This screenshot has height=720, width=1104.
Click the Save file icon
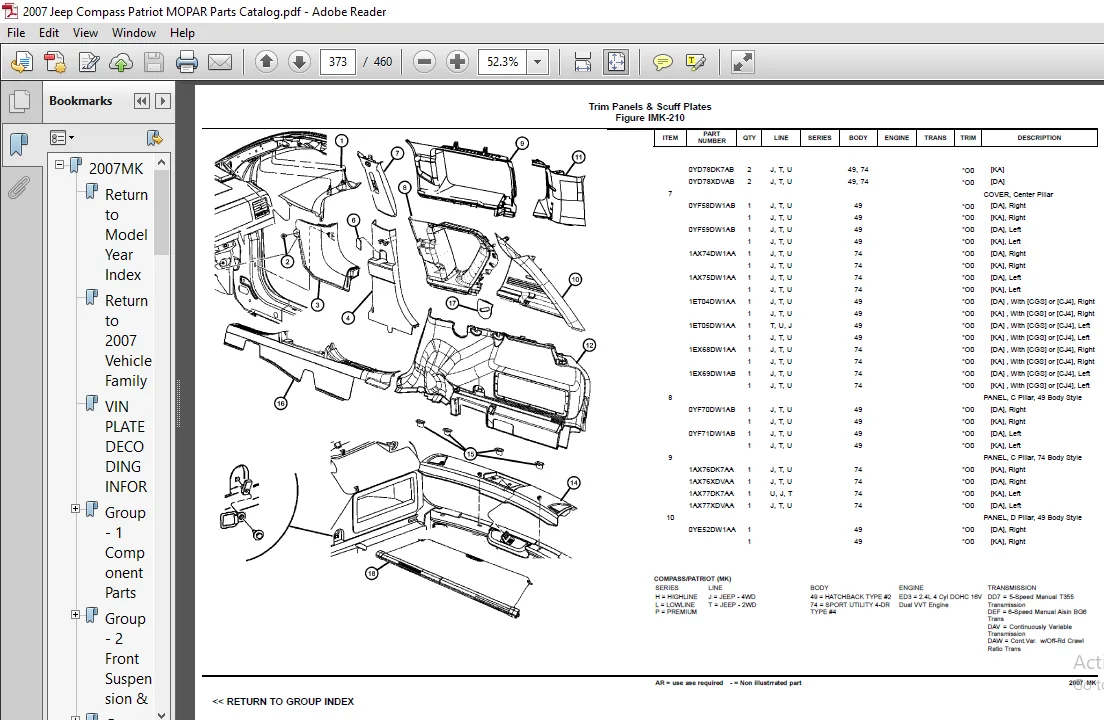point(153,63)
